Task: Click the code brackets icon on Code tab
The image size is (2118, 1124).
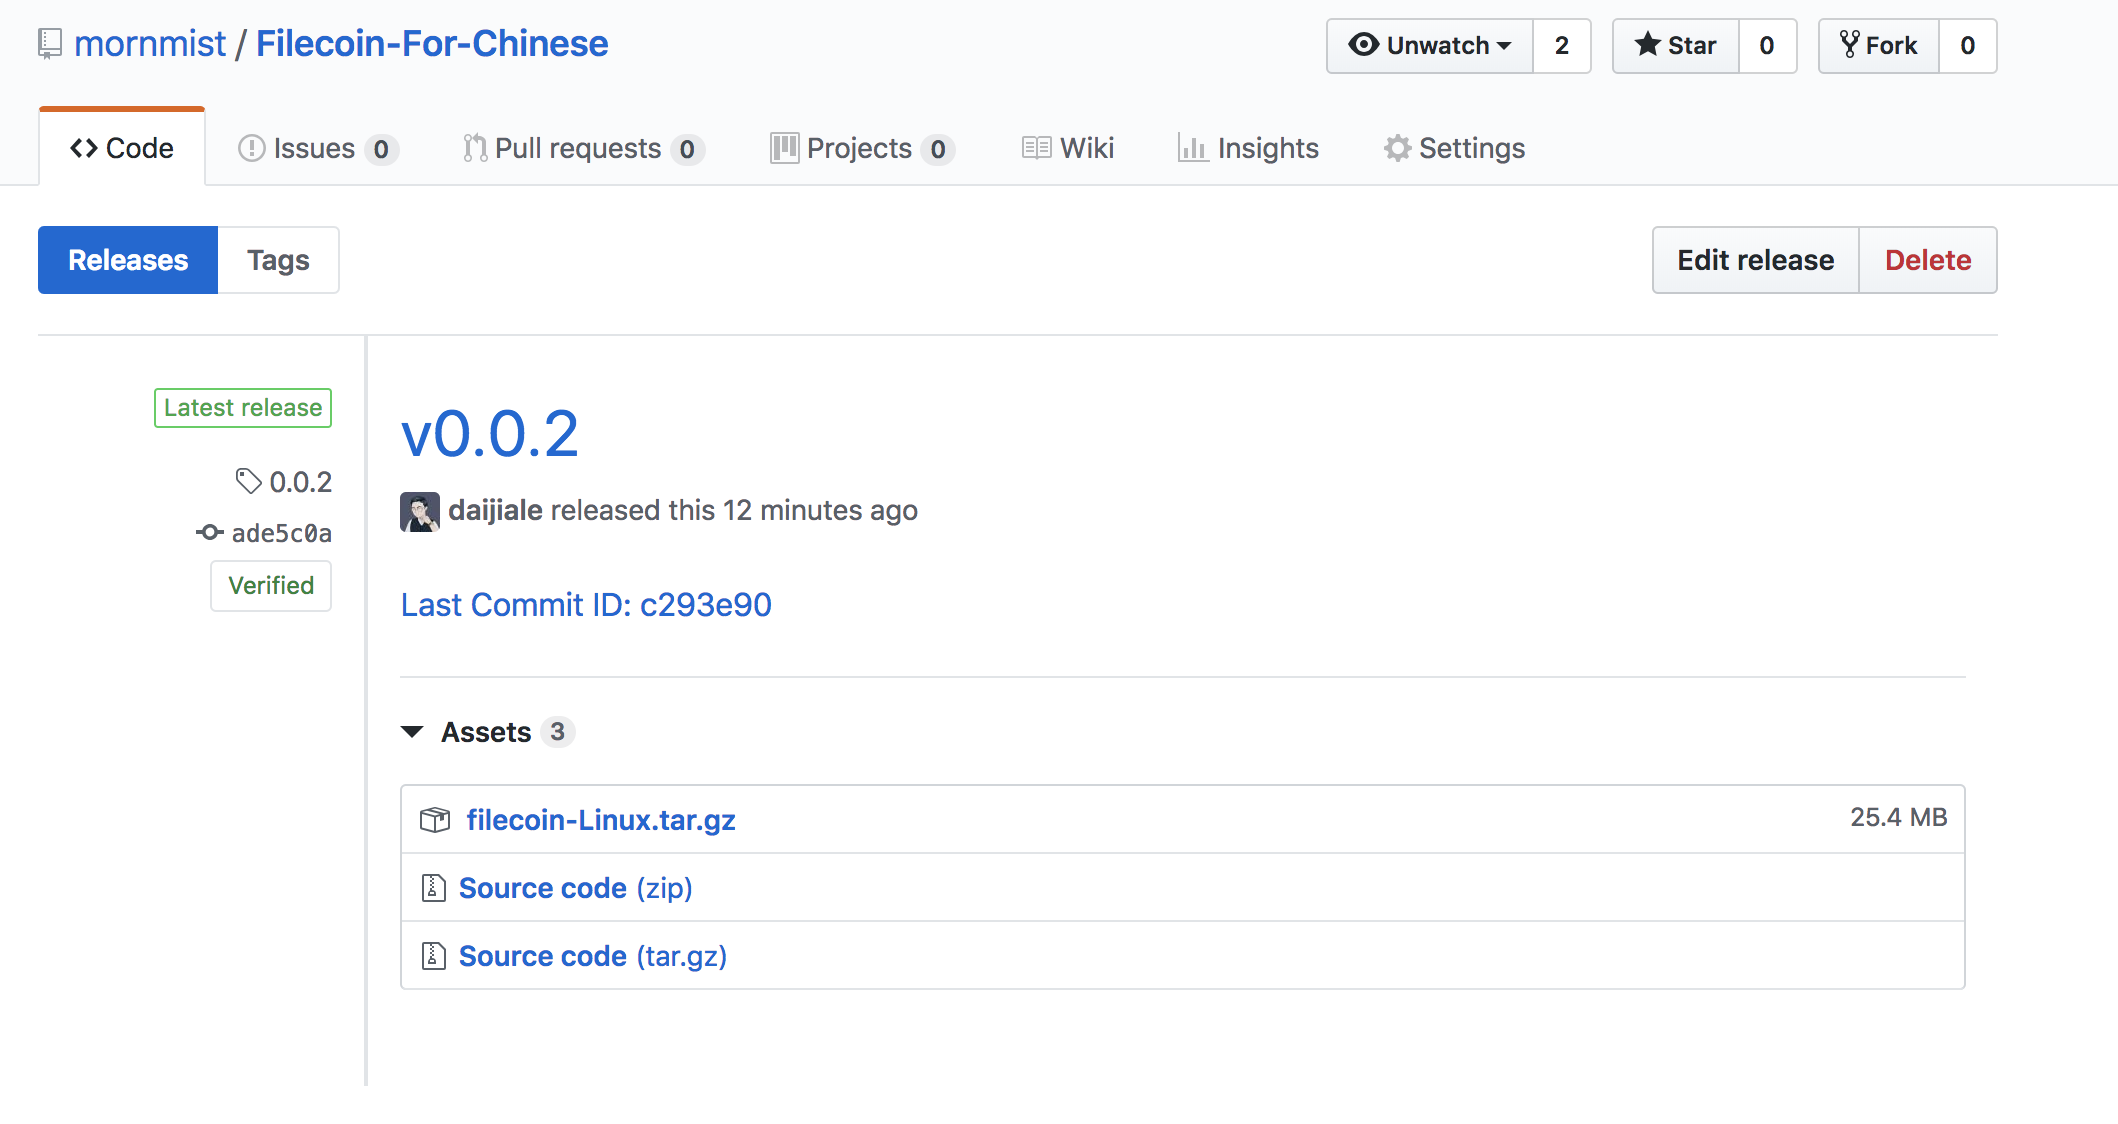Action: coord(84,148)
